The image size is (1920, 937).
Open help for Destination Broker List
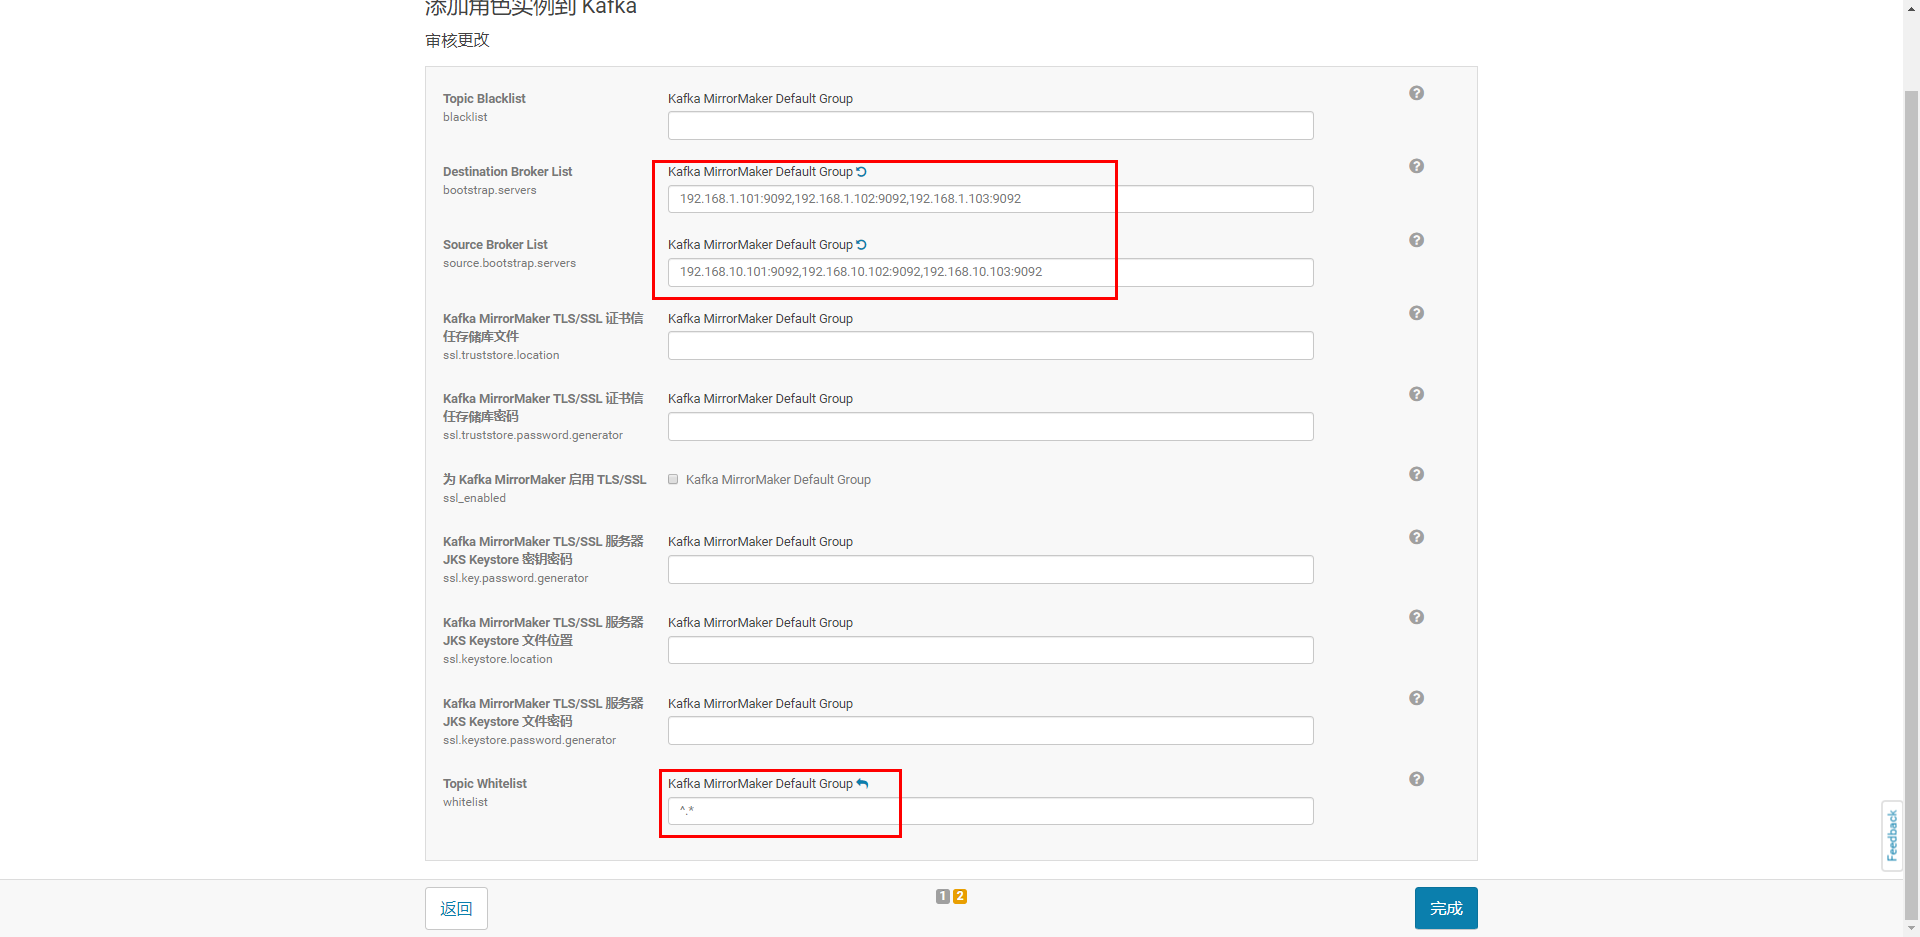(x=1416, y=166)
